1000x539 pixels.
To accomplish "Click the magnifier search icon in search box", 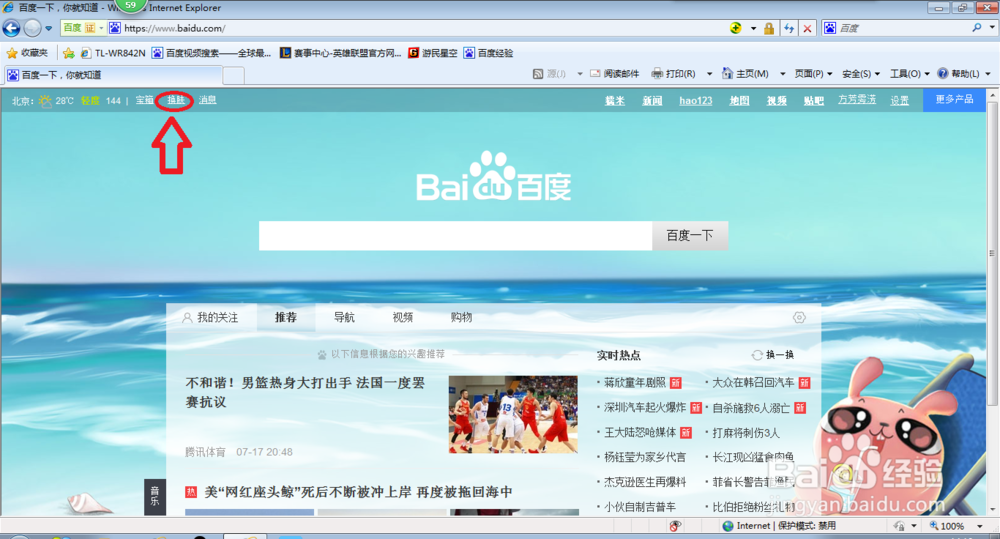I will [x=976, y=28].
